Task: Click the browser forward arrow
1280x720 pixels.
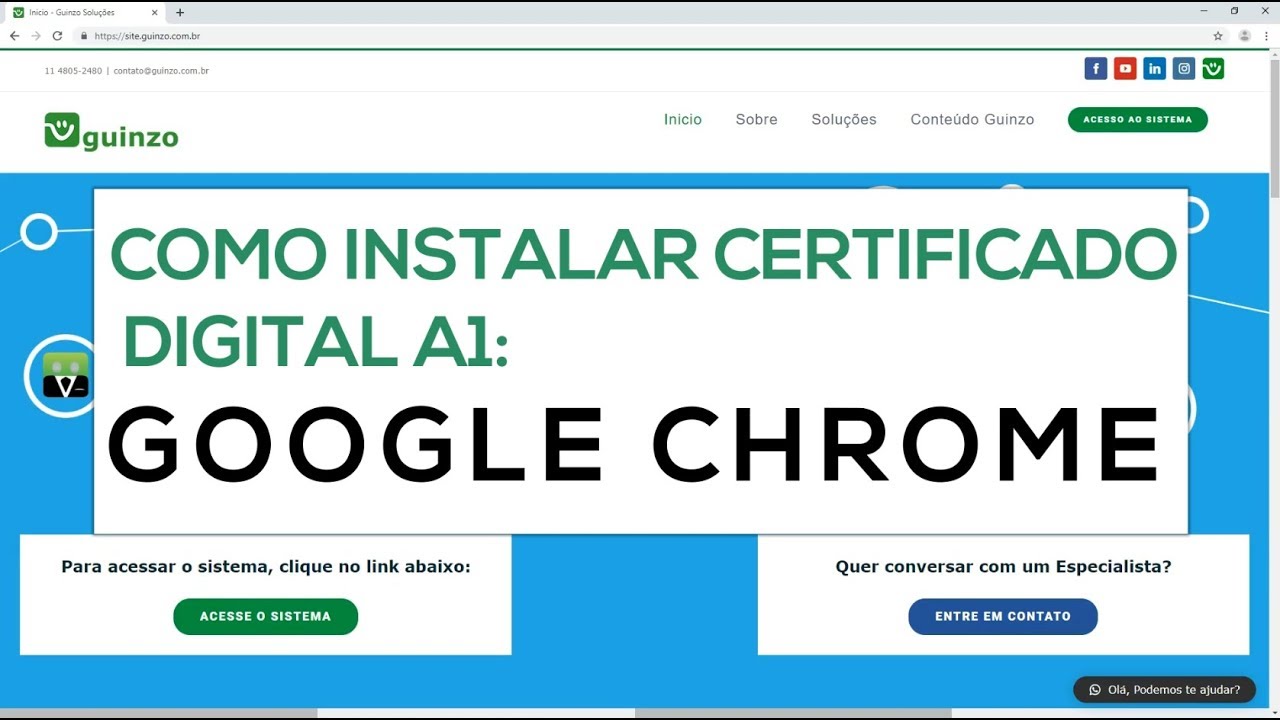Action: tap(36, 36)
